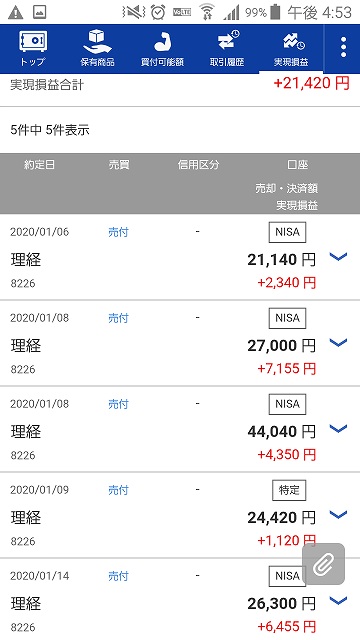Expand the 26,300 円 trade details chevron
Screen dimensions: 360x640
(338, 601)
